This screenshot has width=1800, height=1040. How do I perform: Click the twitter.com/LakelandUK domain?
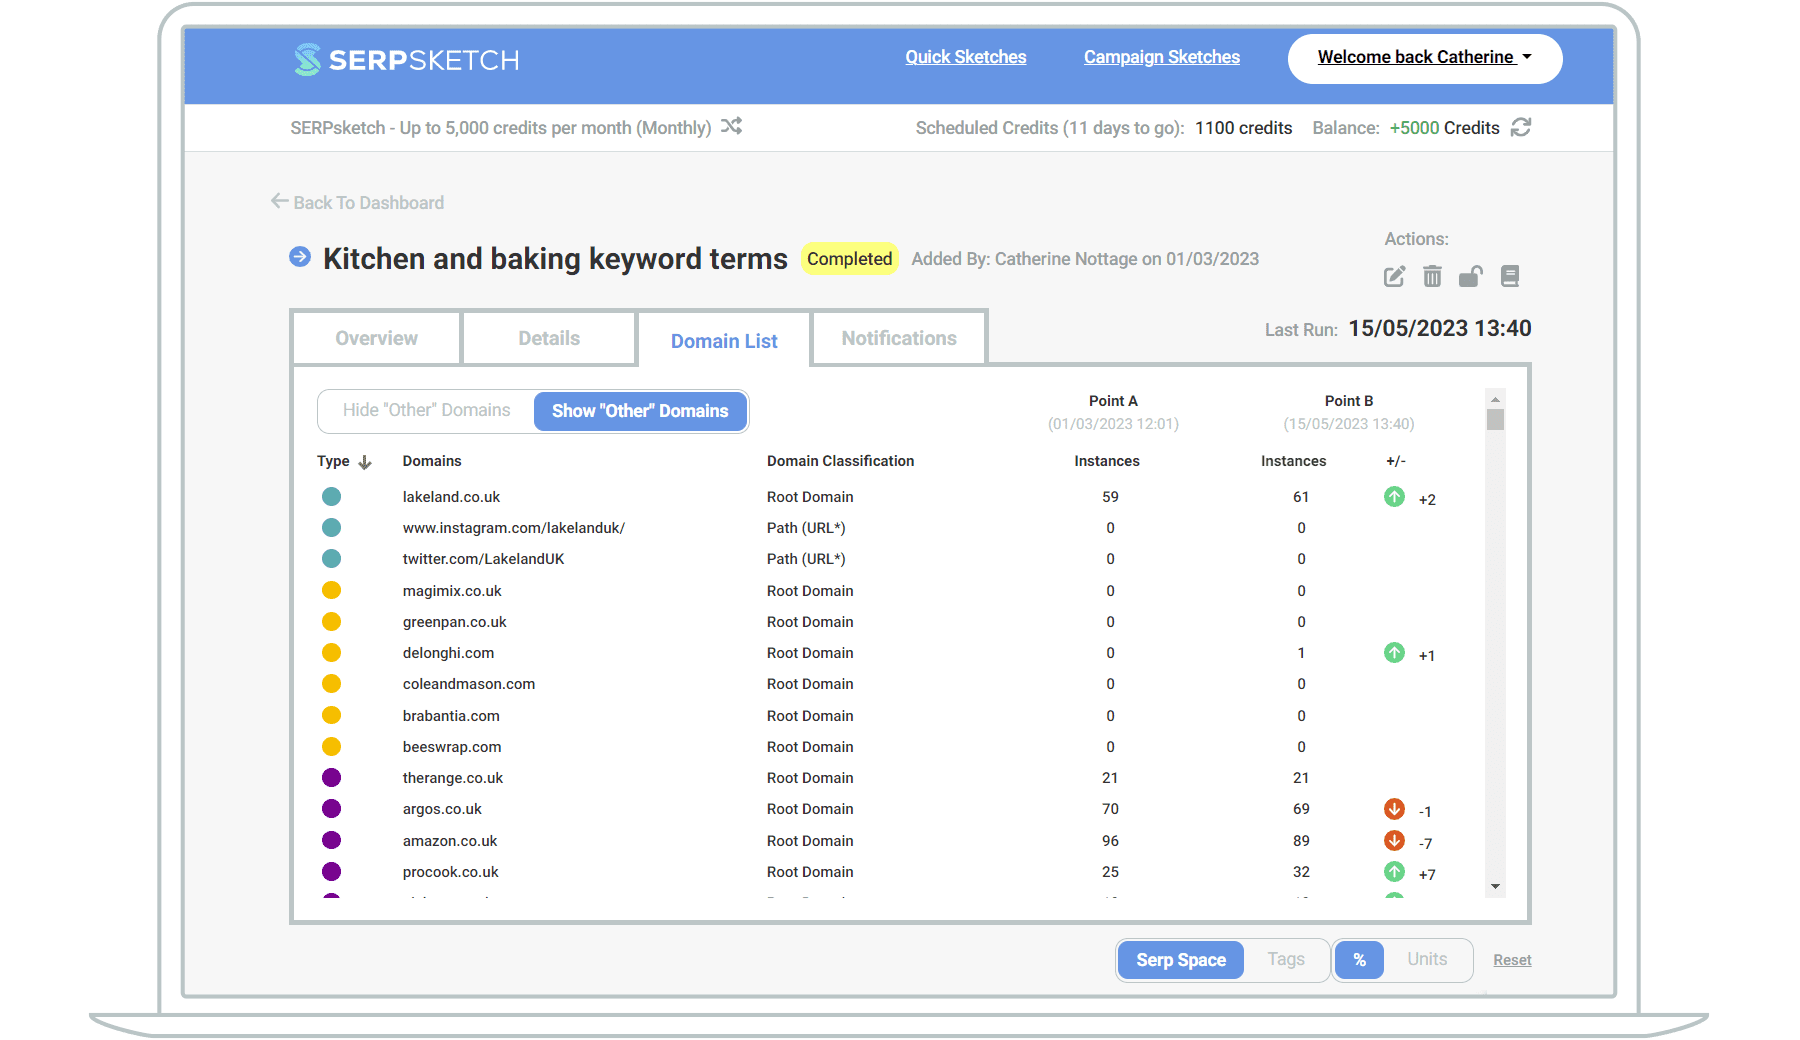(x=483, y=559)
